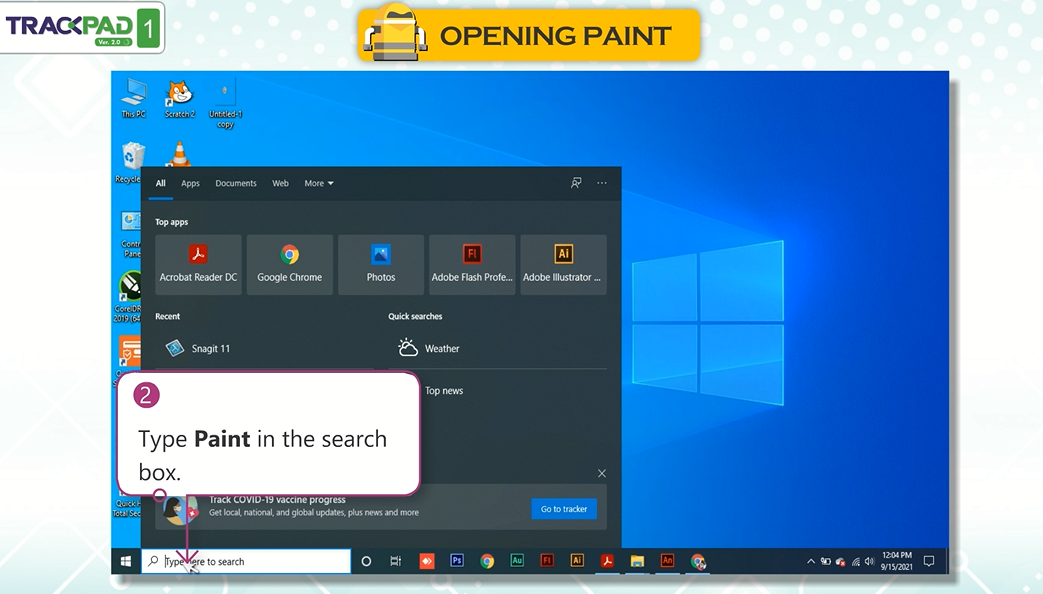Open Adobe Animate from the taskbar
Screen dimensions: 1043x594
tap(667, 561)
